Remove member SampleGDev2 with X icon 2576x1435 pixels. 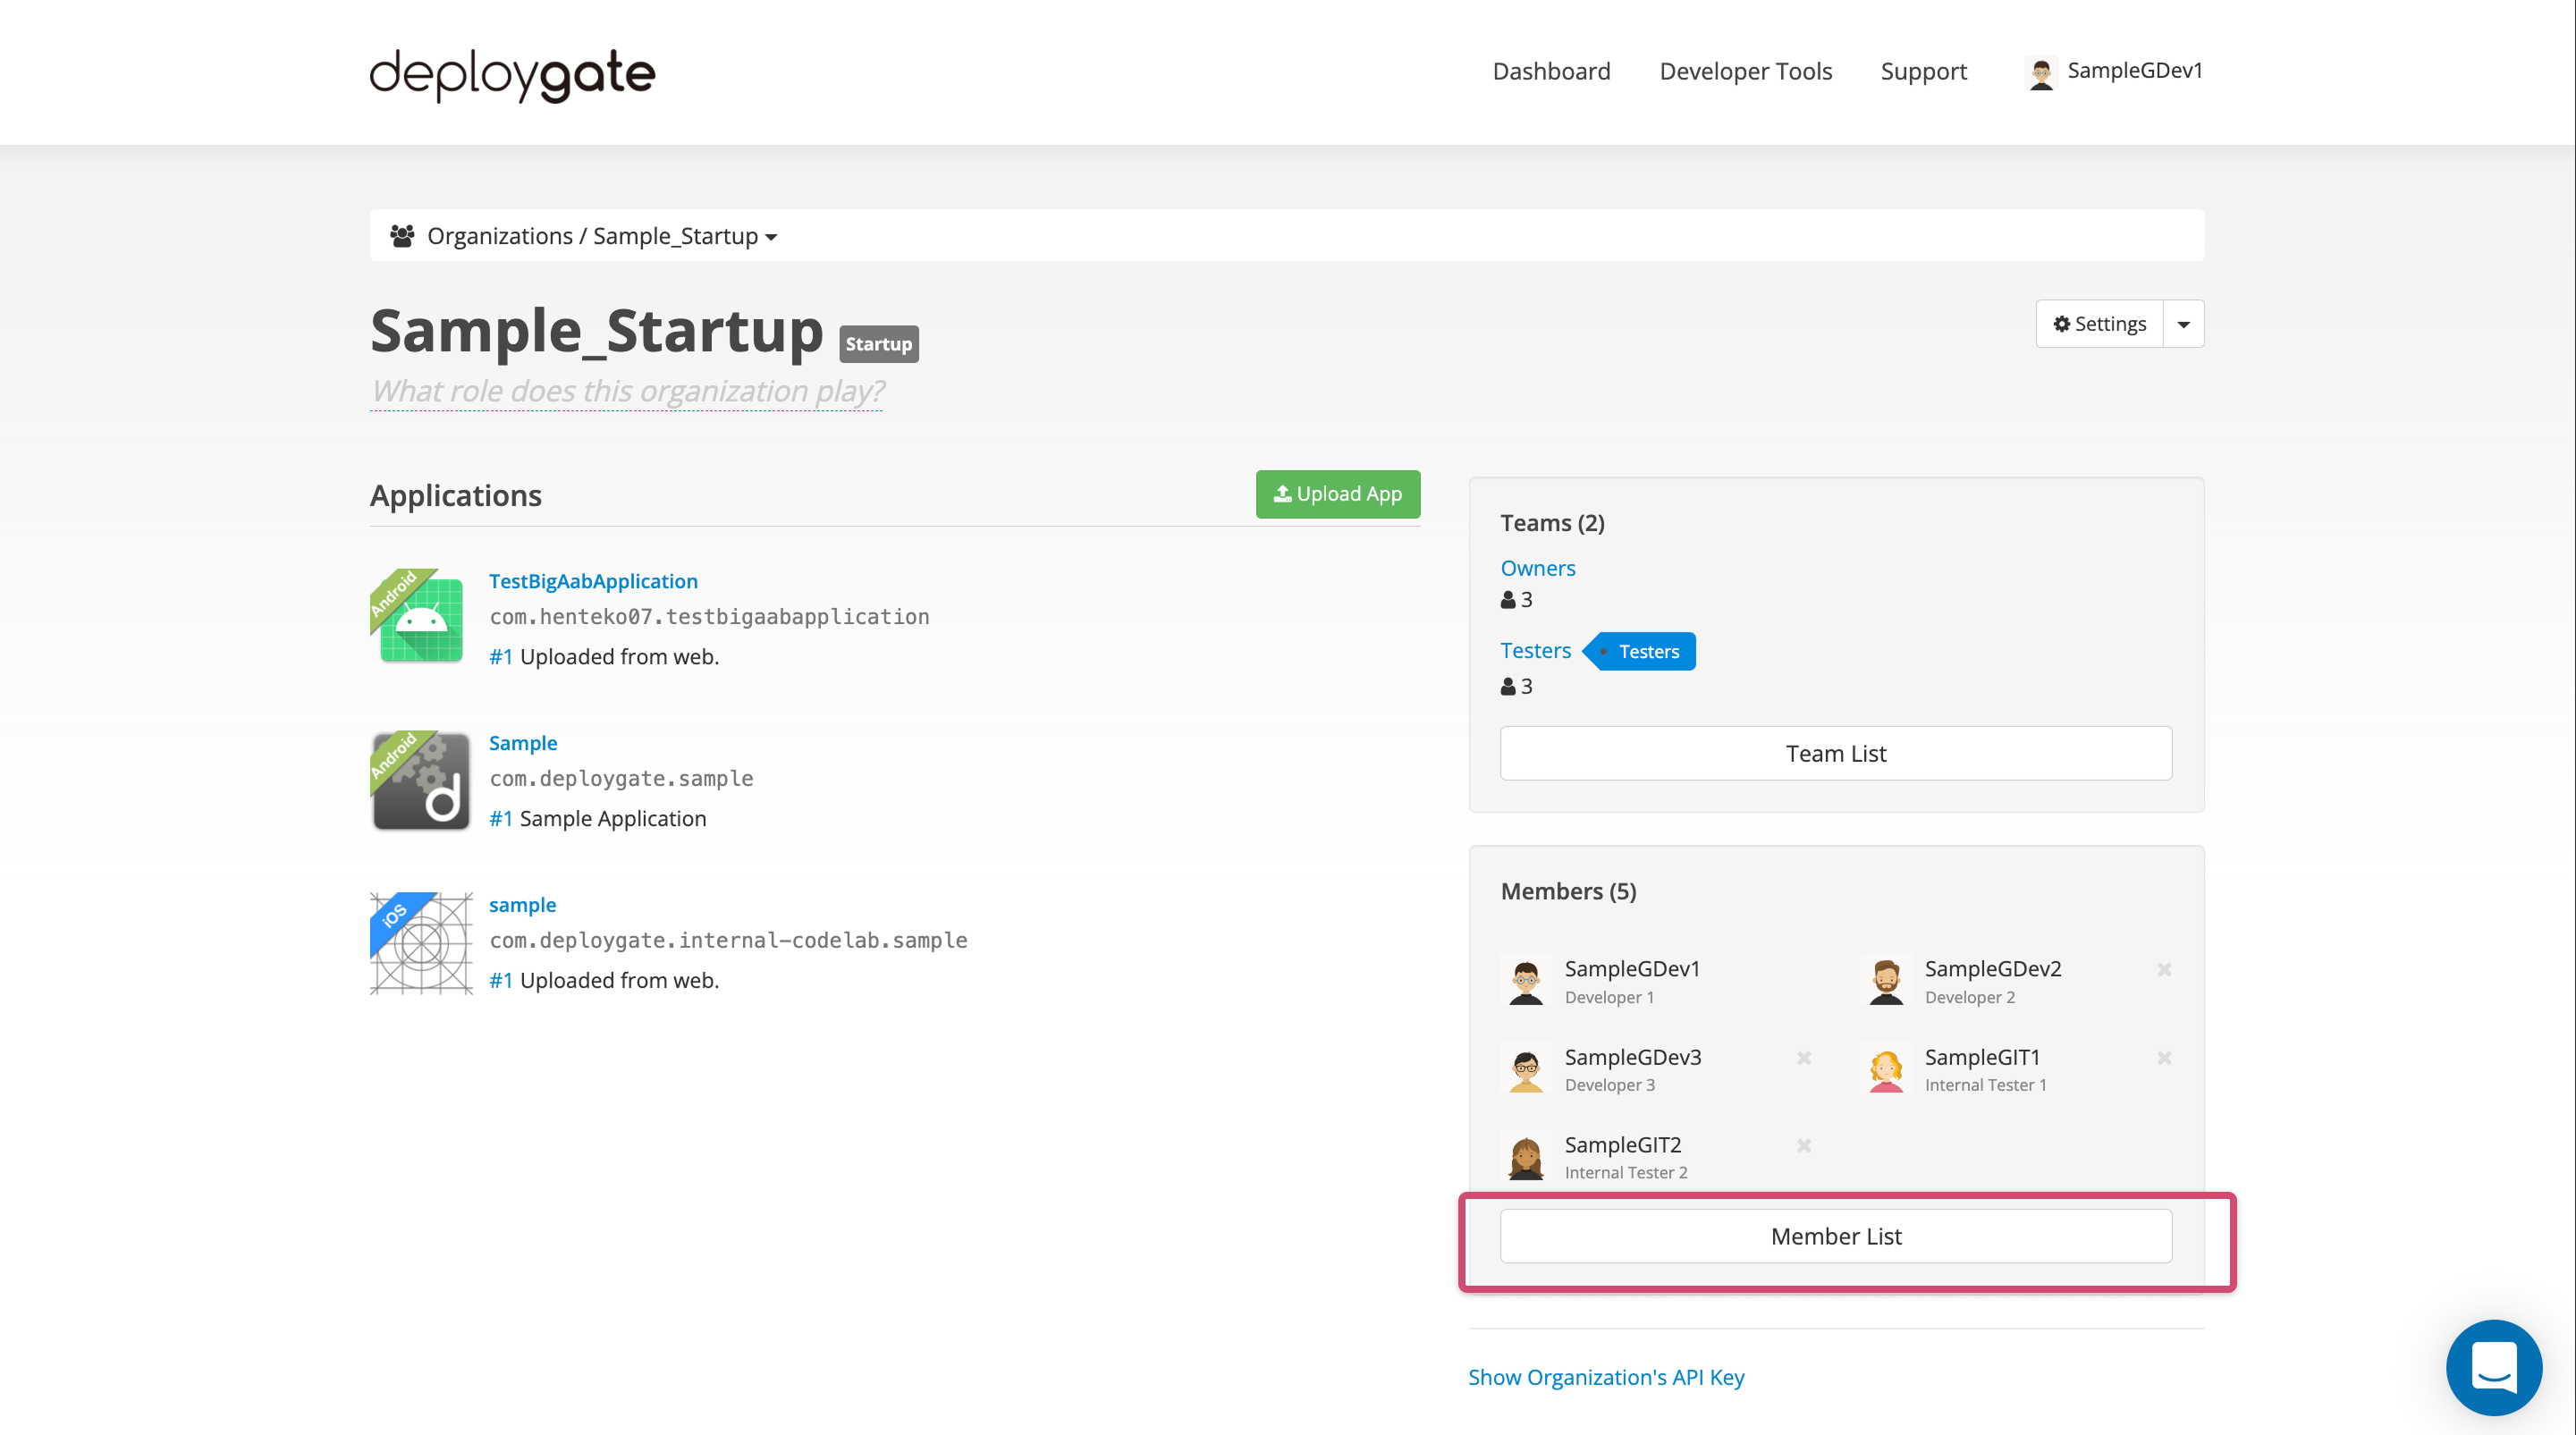pyautogui.click(x=2164, y=969)
